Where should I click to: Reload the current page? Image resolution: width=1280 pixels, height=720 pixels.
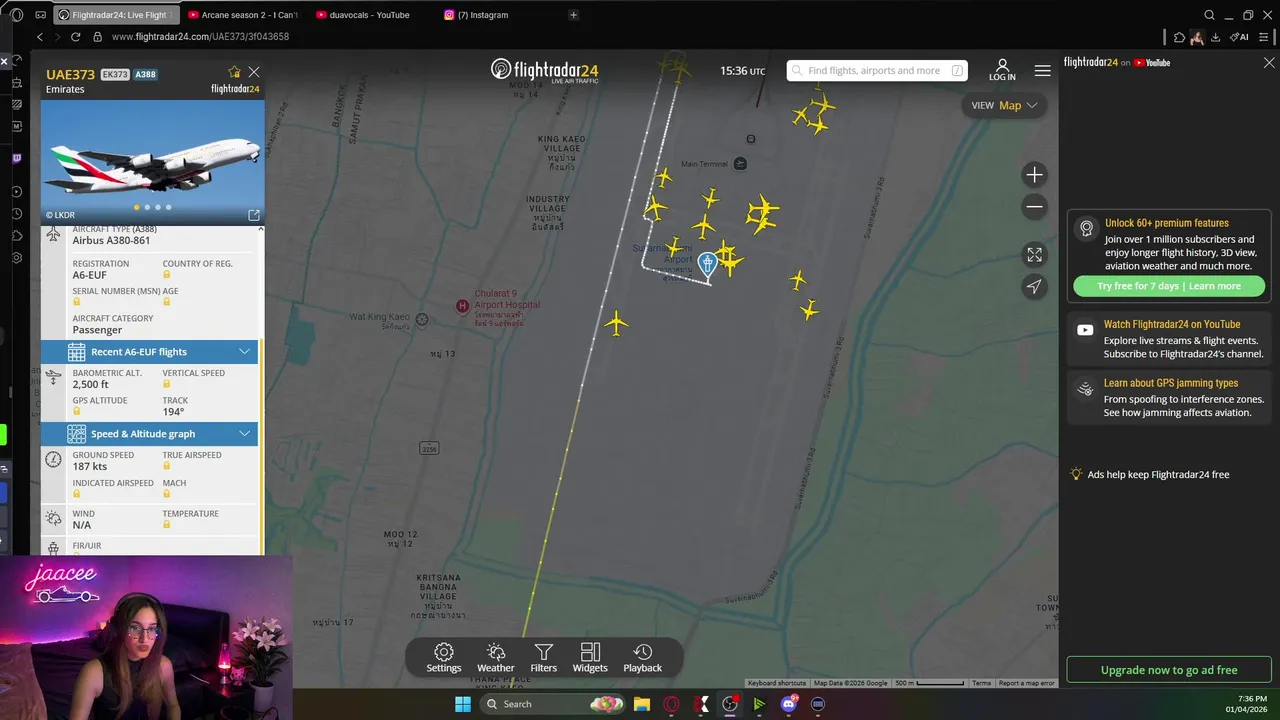coord(75,37)
